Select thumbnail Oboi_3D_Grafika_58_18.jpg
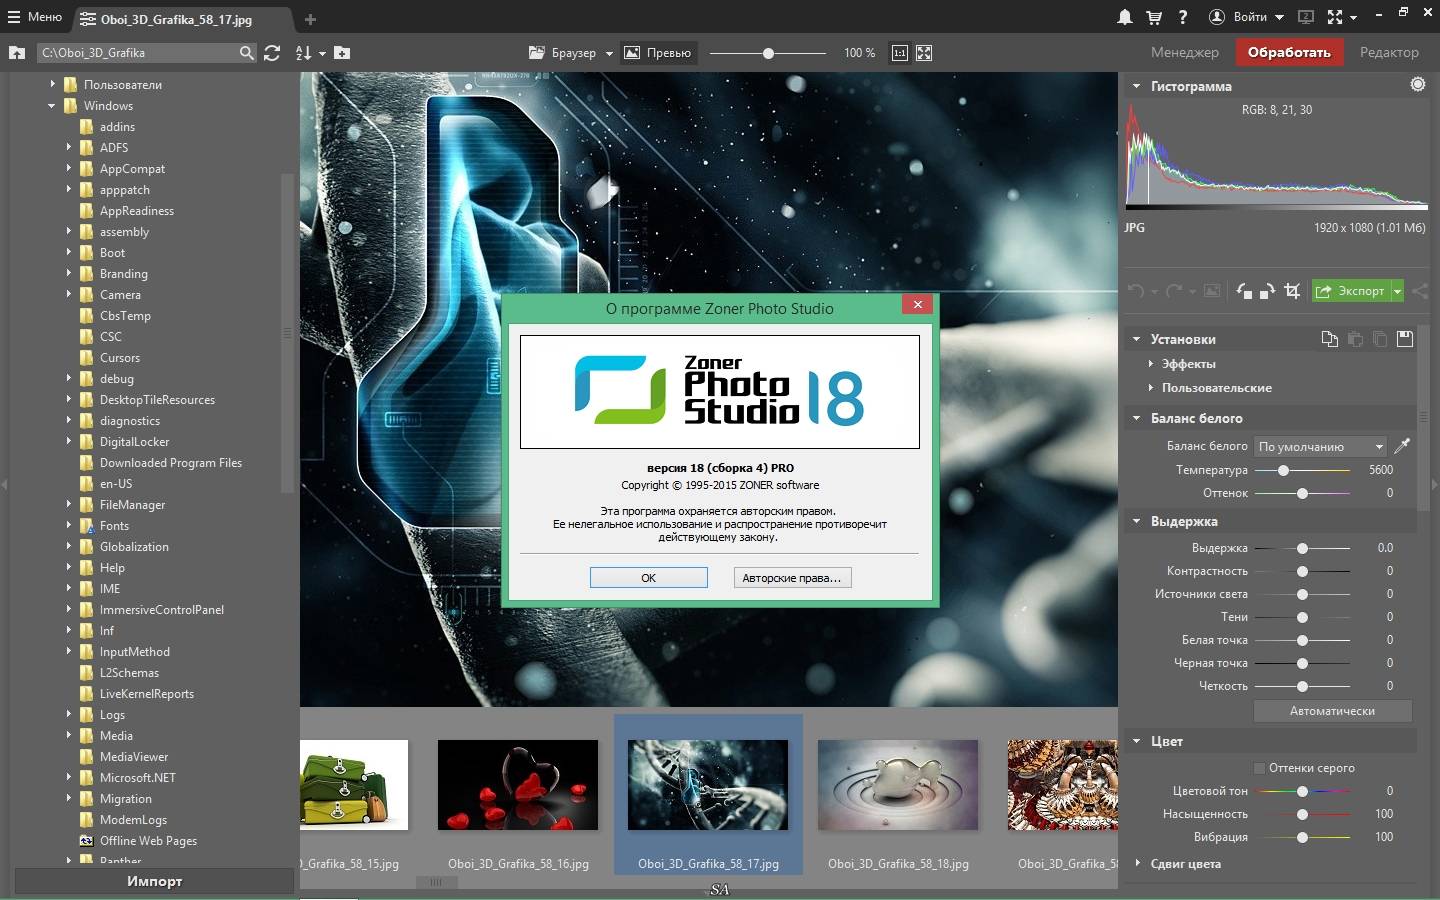 click(x=898, y=785)
